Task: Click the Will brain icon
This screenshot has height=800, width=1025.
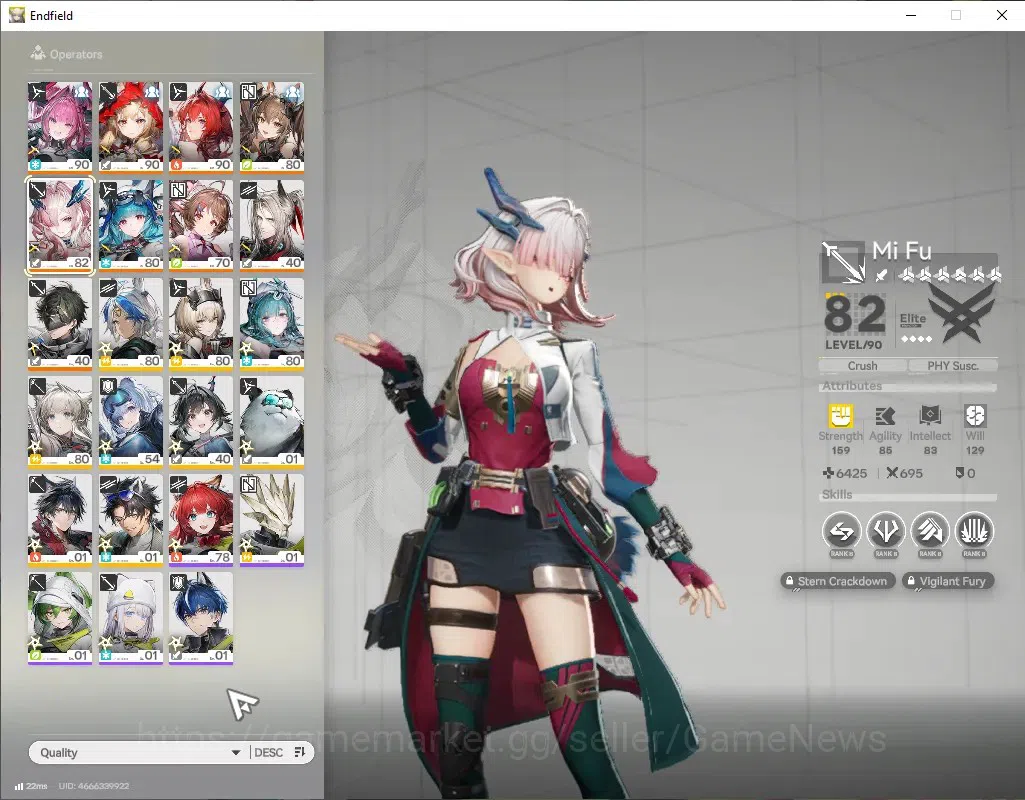Action: tap(975, 416)
